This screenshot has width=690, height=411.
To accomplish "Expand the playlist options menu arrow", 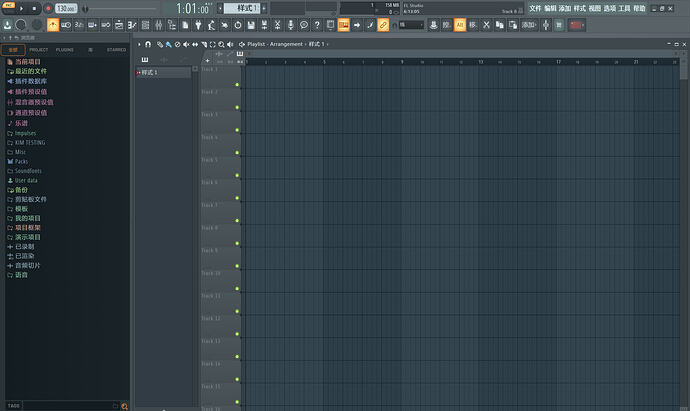I will [x=139, y=44].
